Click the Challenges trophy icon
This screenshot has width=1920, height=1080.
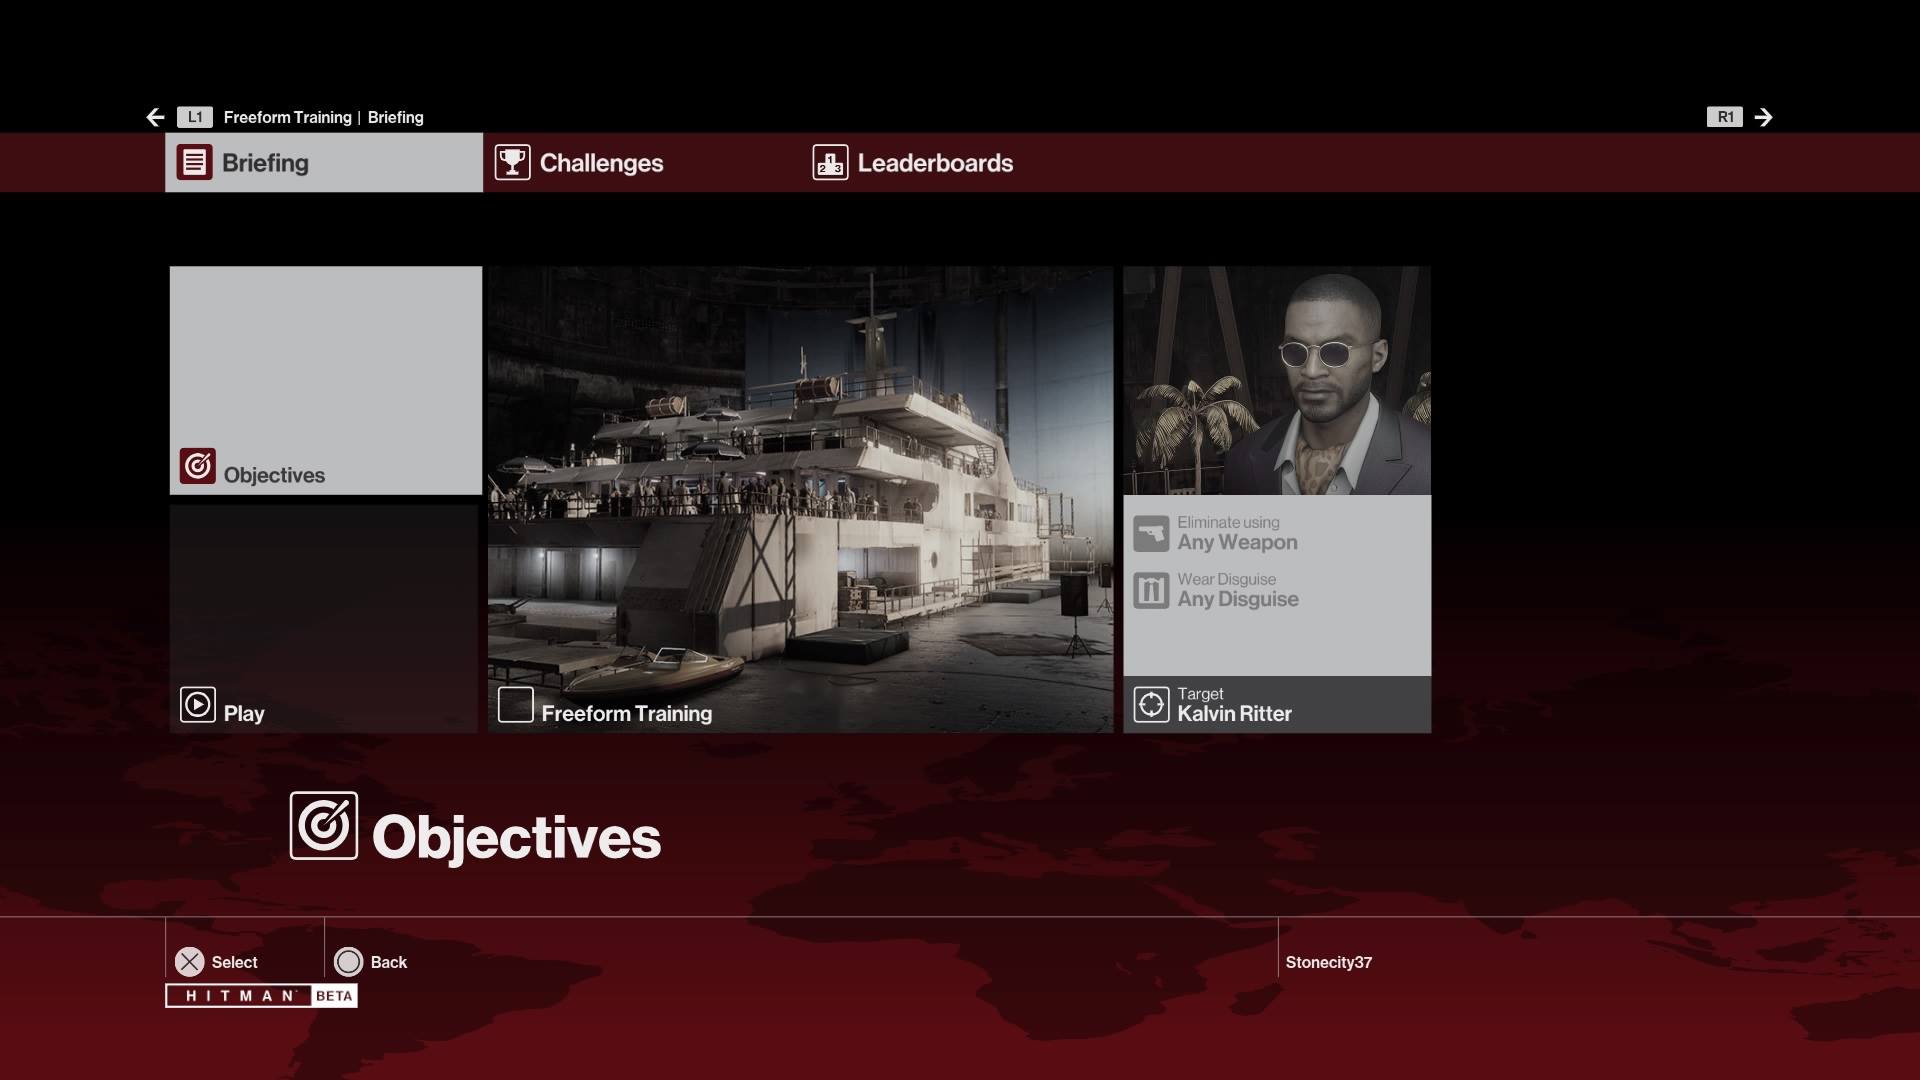pos(512,162)
